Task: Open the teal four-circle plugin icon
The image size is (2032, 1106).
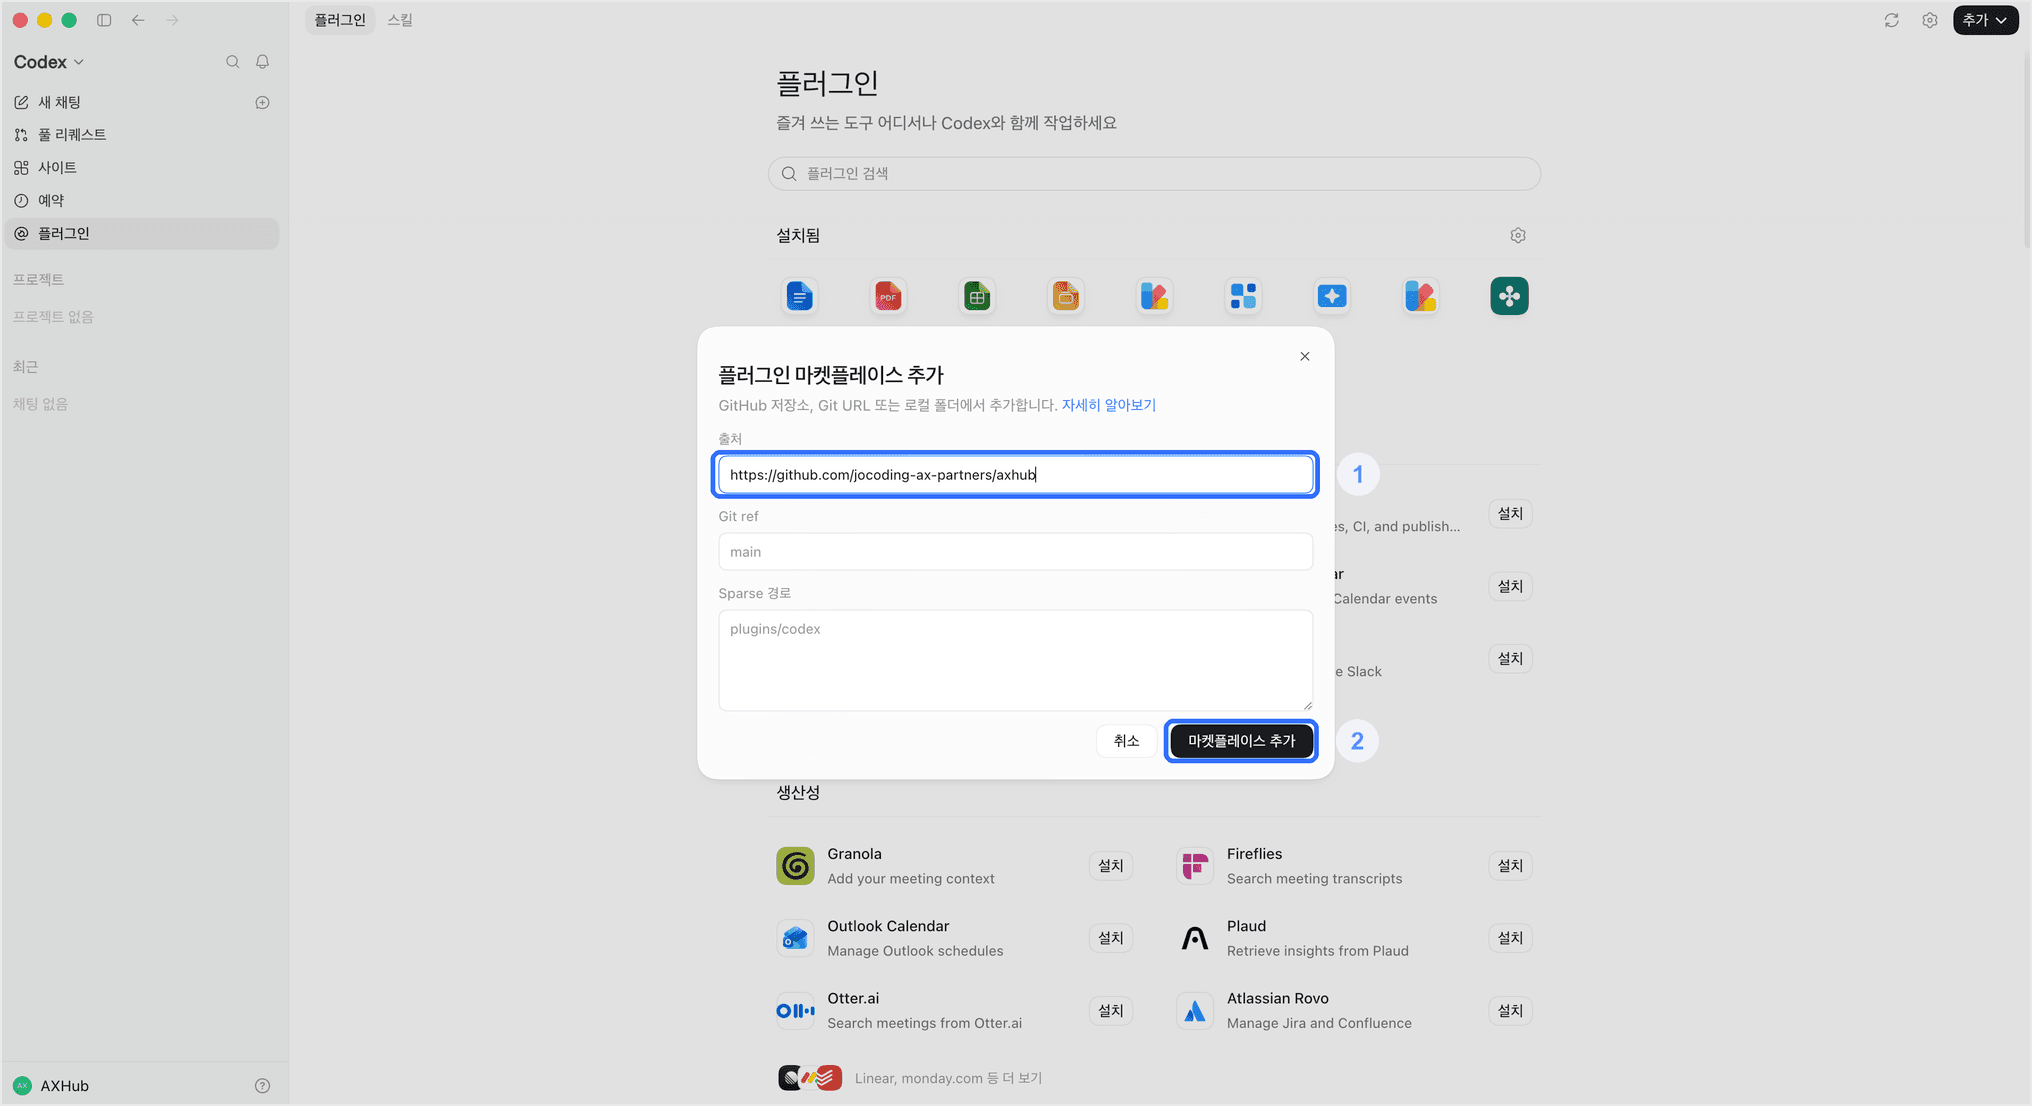Action: [x=1509, y=296]
